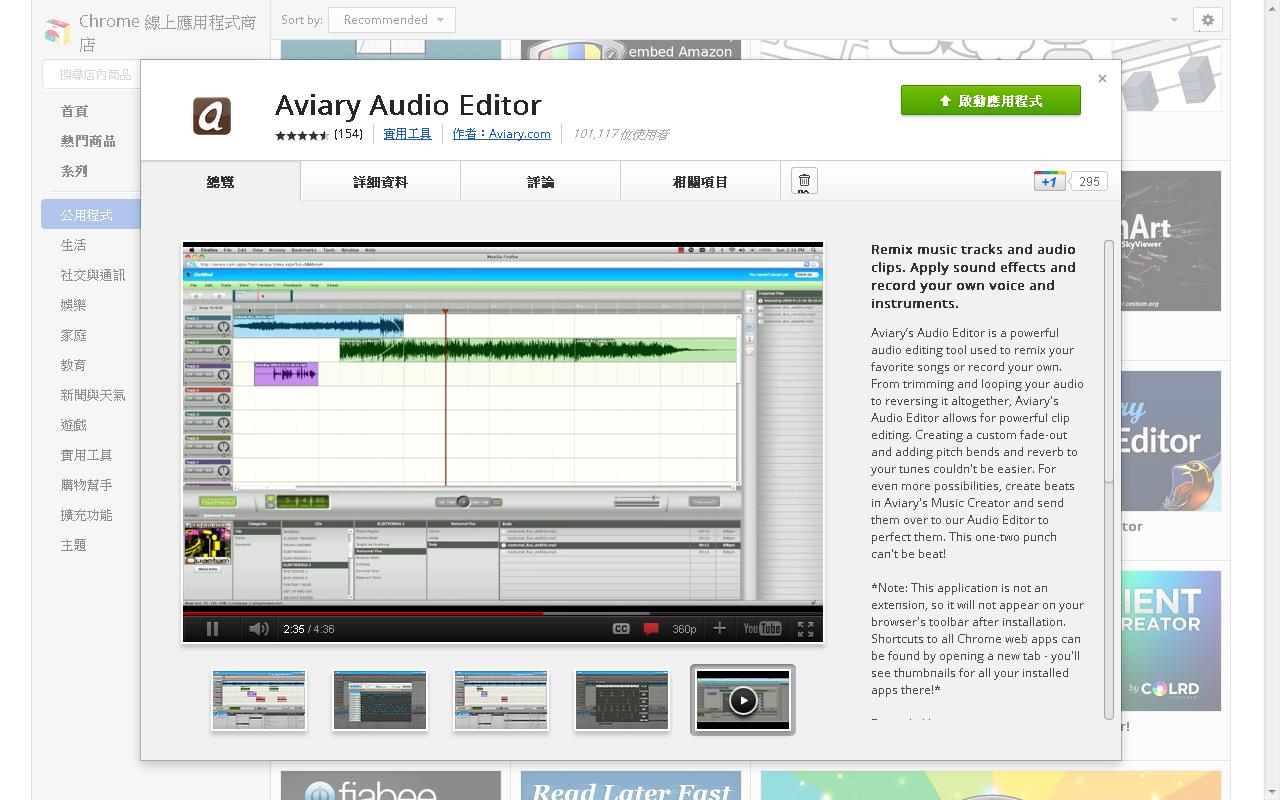Close the app detail dialog
The image size is (1280, 800).
point(1102,78)
